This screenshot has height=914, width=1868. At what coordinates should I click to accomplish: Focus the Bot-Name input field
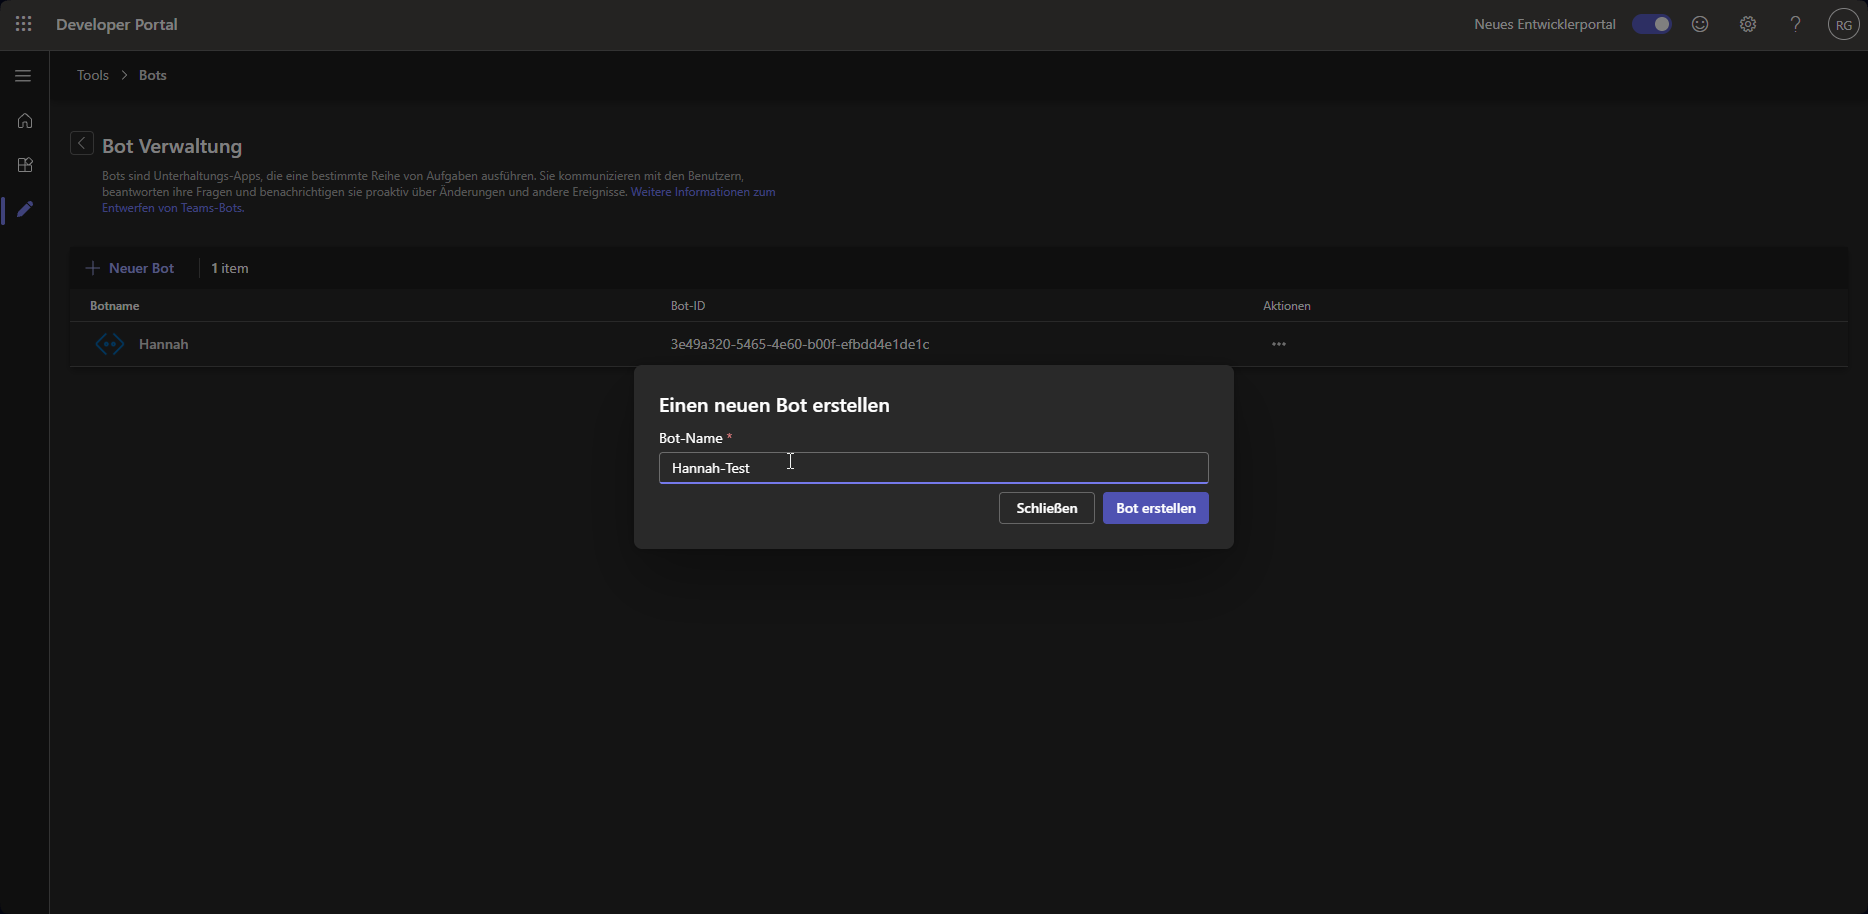click(934, 468)
